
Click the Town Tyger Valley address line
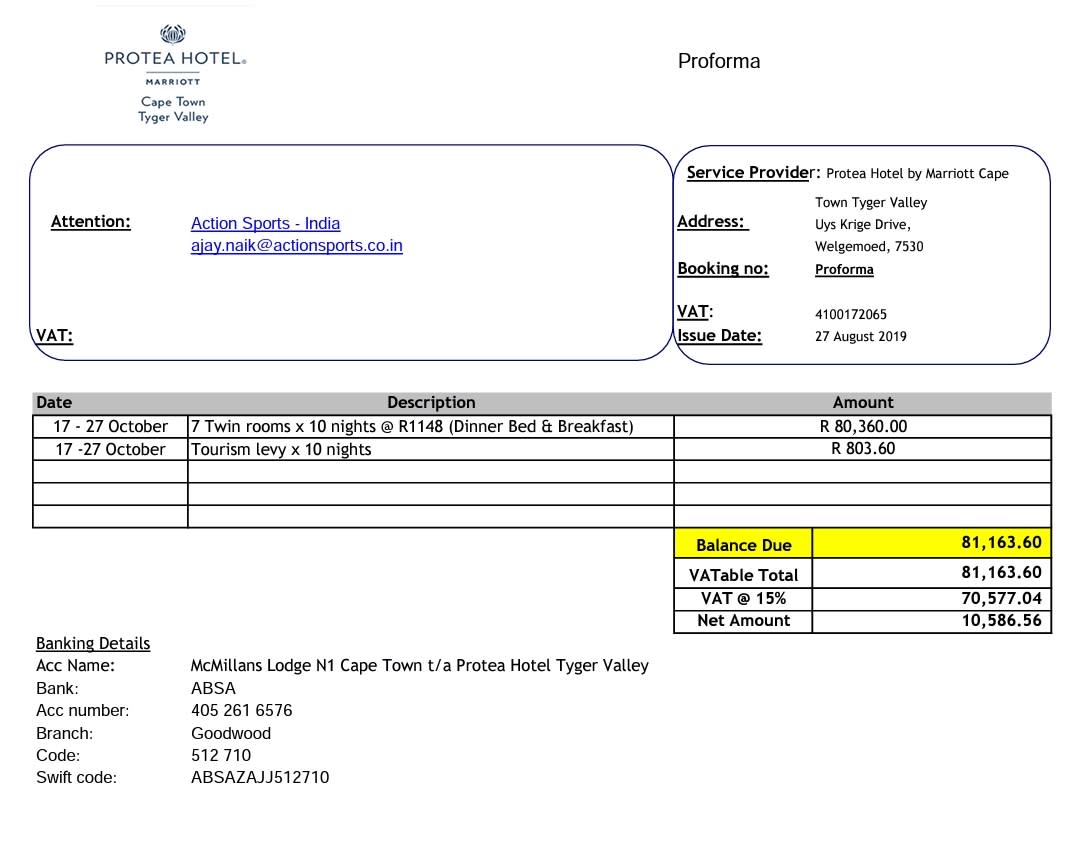click(x=871, y=202)
